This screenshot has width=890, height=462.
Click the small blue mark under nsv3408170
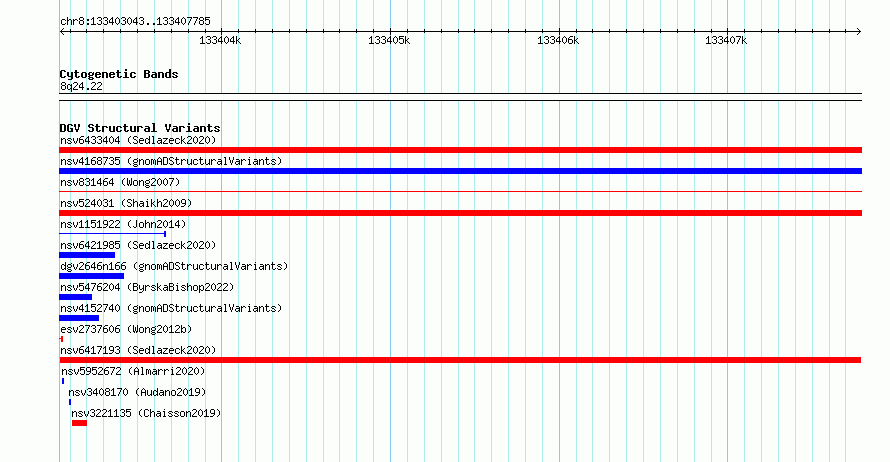pyautogui.click(x=70, y=402)
